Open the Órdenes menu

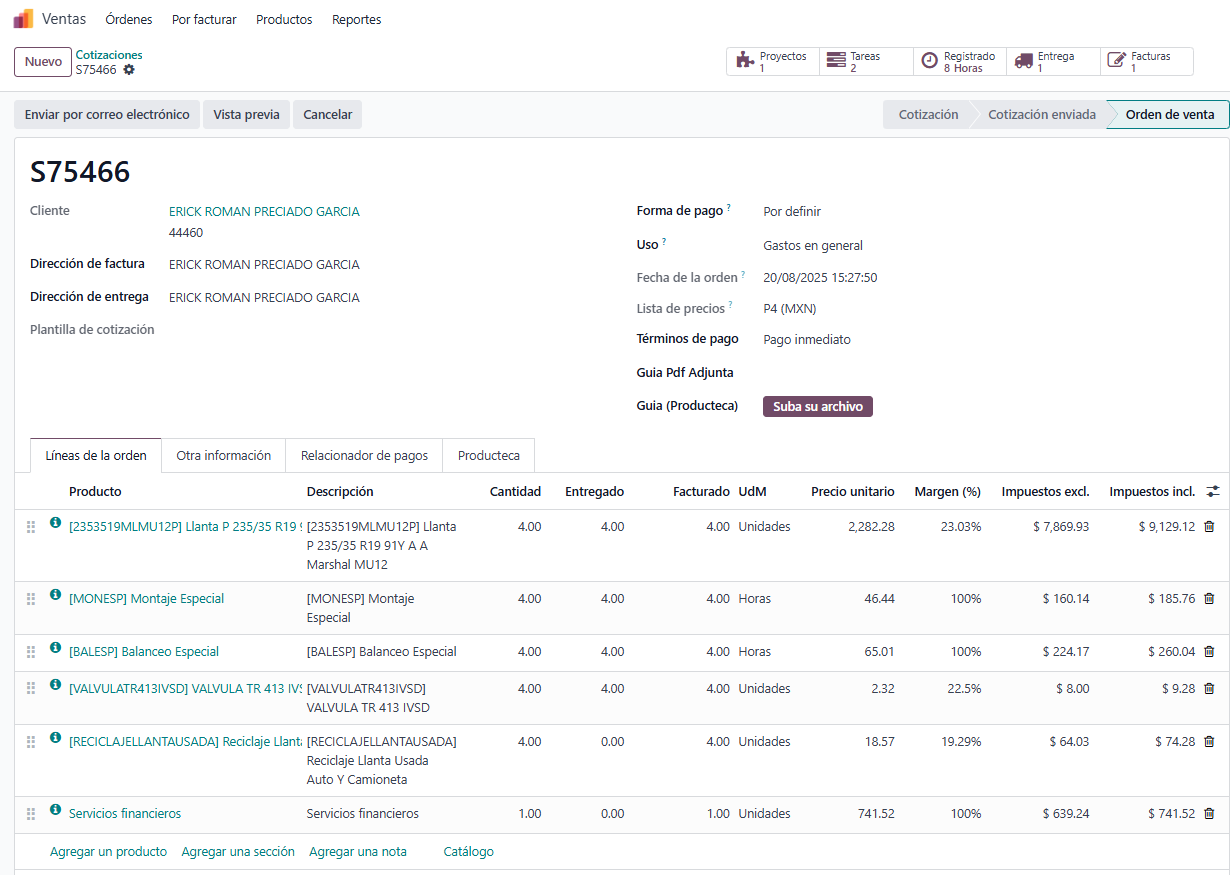(129, 20)
